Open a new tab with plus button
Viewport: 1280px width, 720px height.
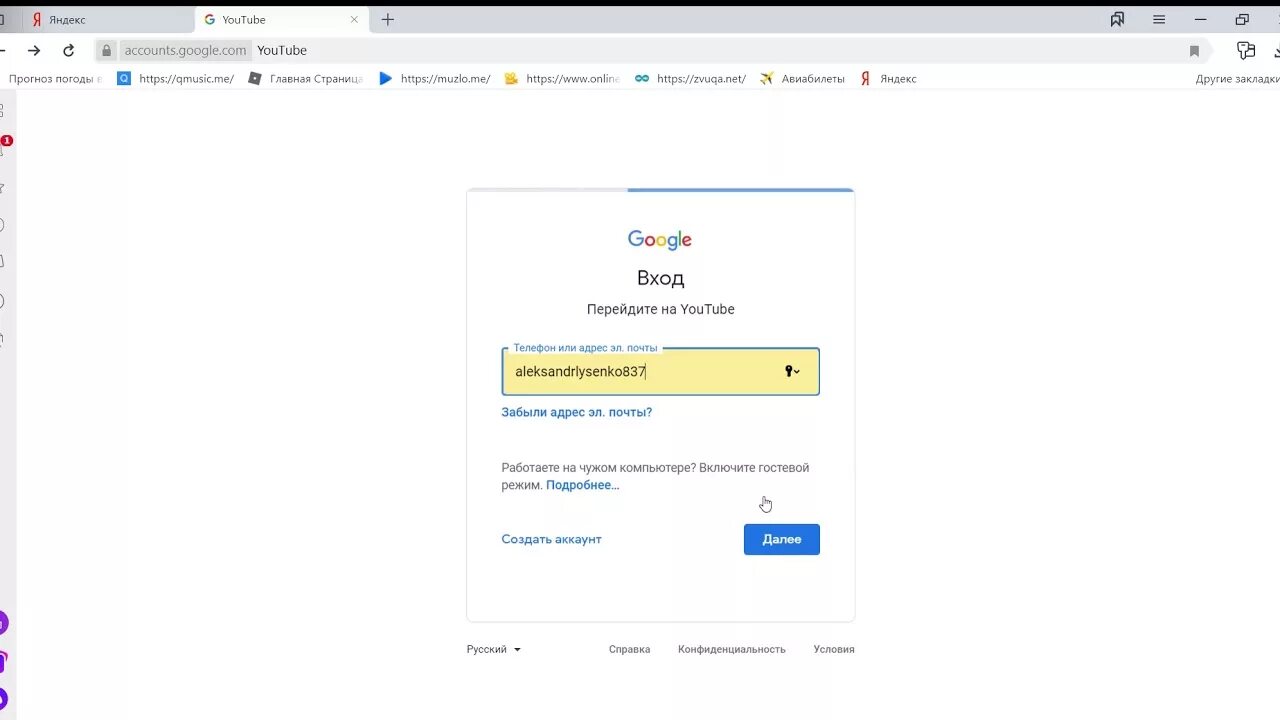pyautogui.click(x=388, y=19)
